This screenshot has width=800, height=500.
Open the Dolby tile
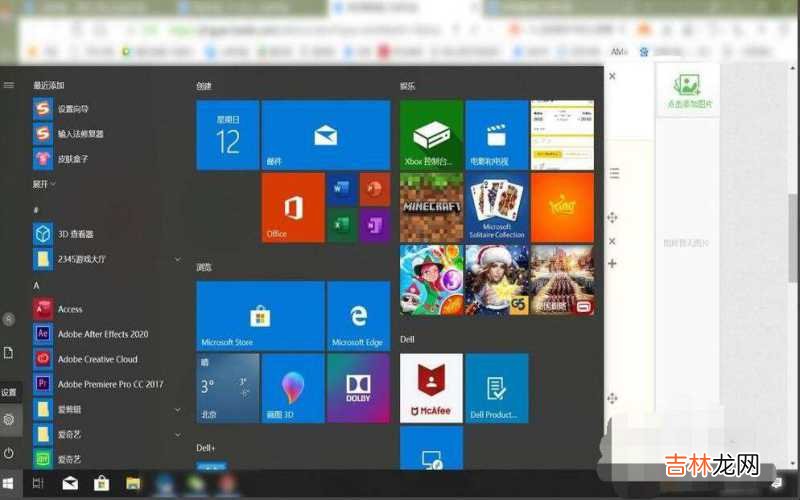(x=358, y=387)
